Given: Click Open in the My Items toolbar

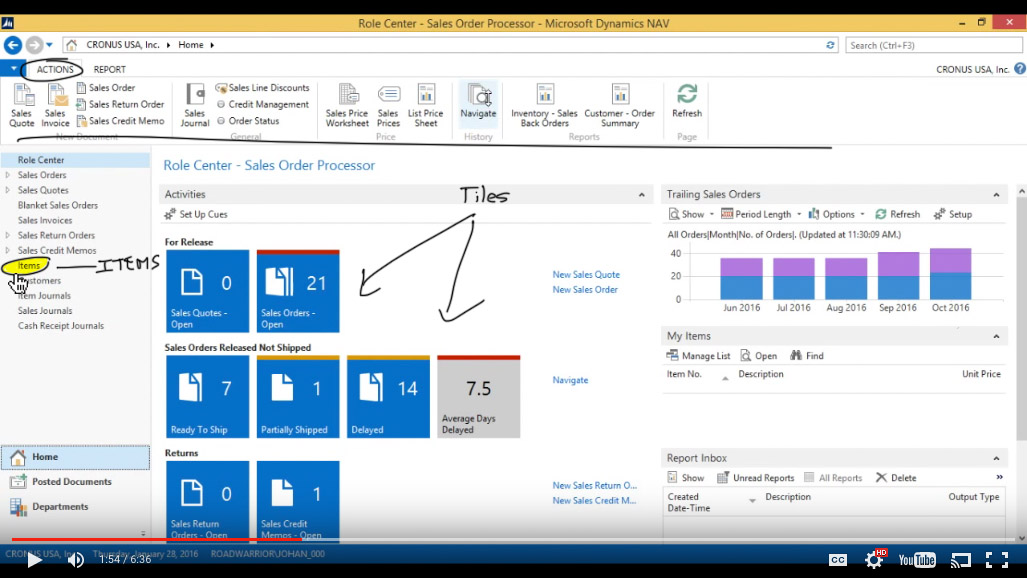Looking at the screenshot, I should 758,355.
